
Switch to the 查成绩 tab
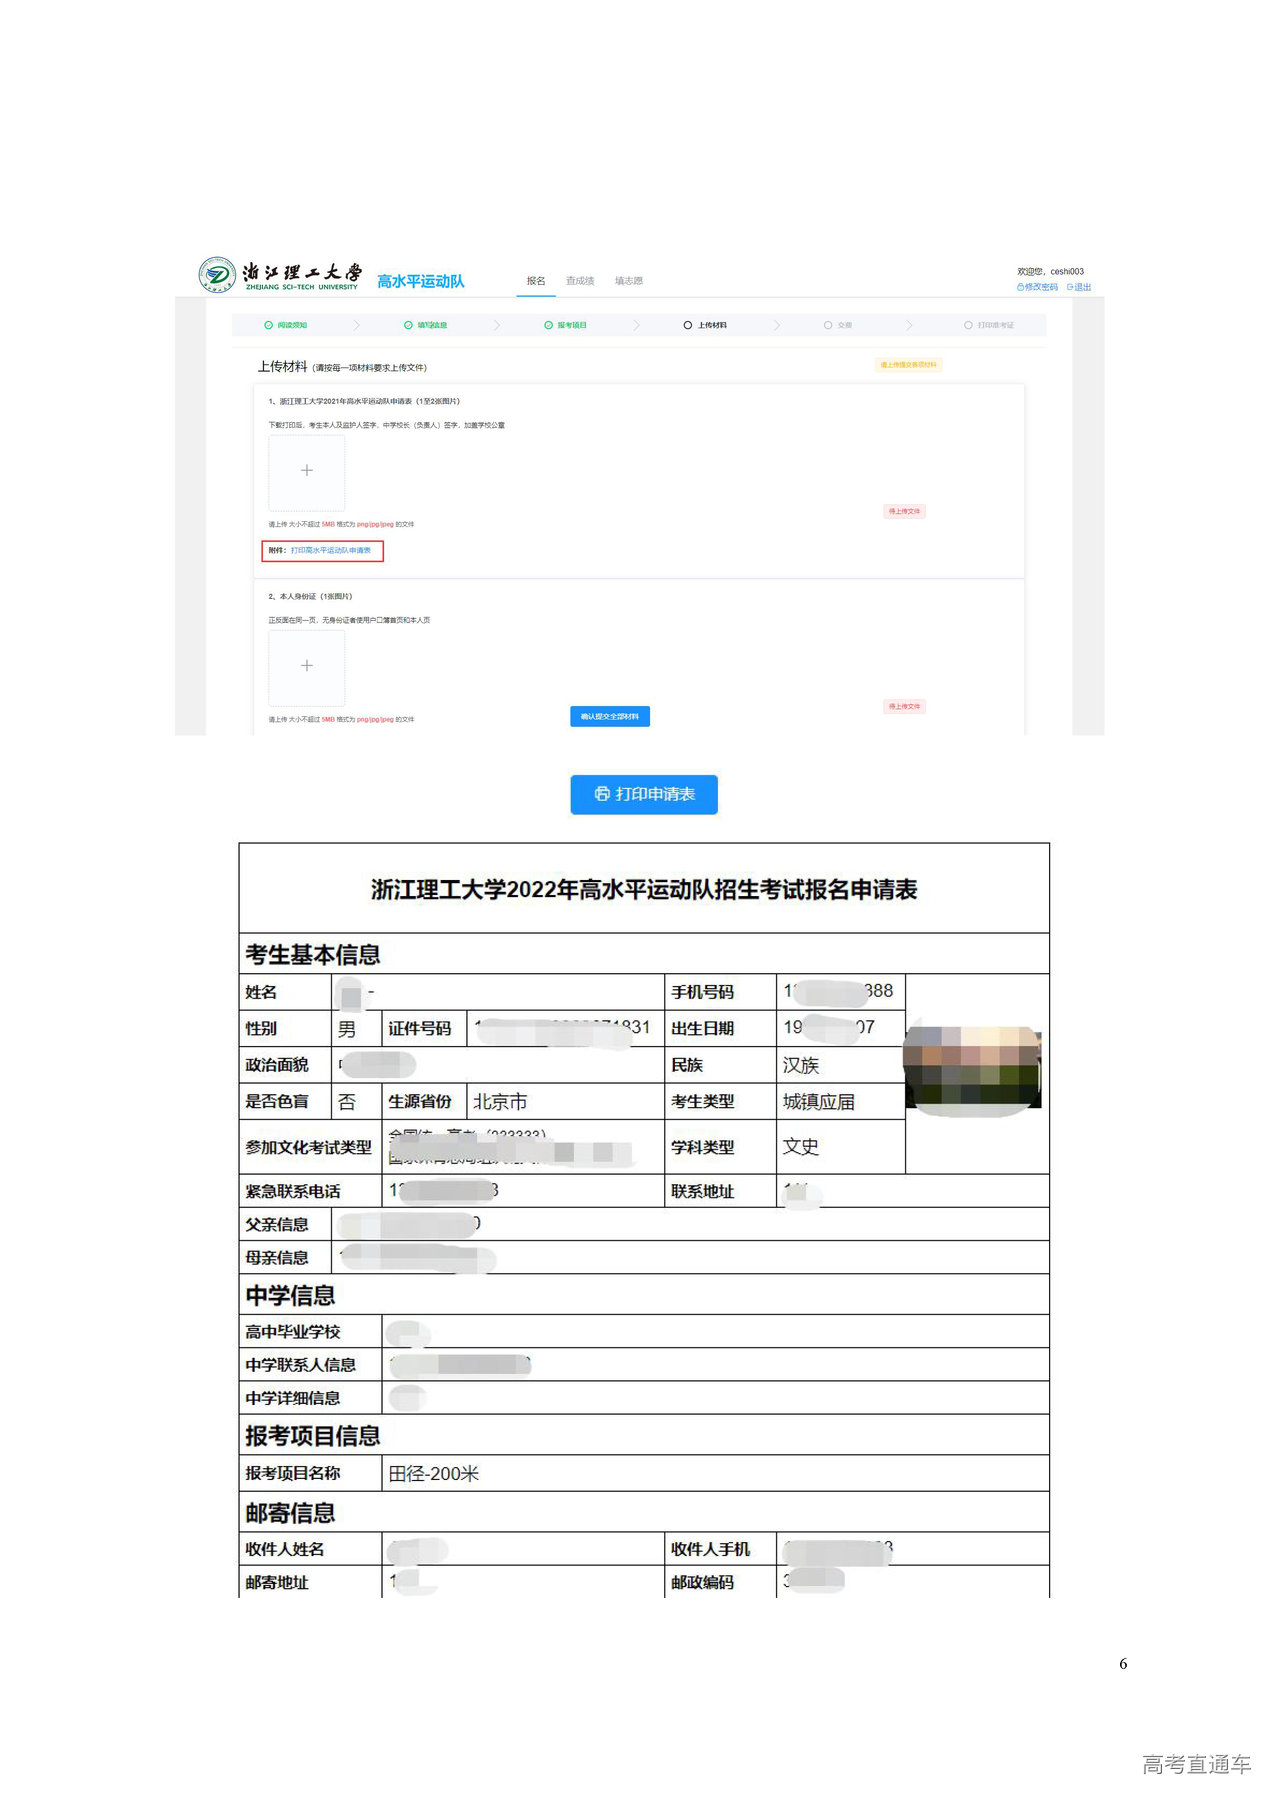click(x=580, y=281)
